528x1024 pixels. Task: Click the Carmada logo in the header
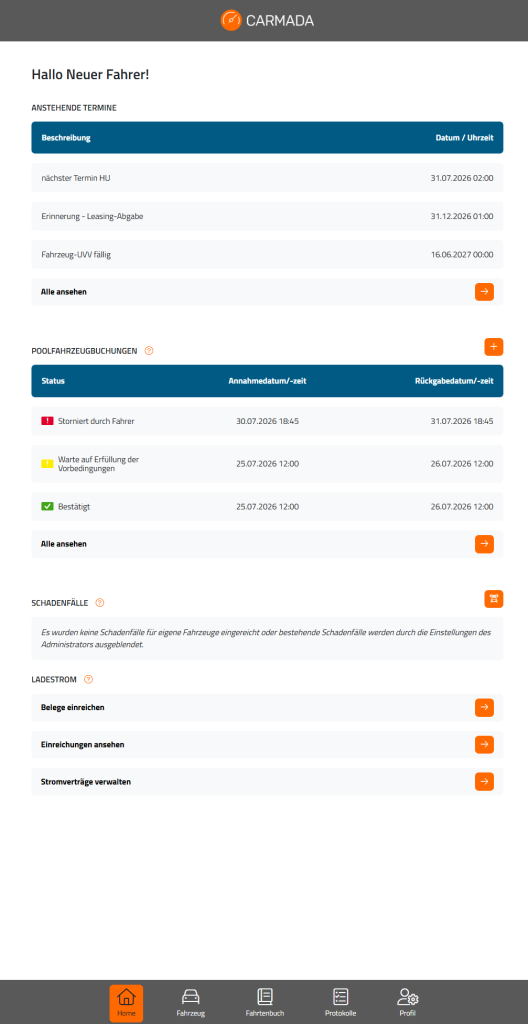[267, 20]
